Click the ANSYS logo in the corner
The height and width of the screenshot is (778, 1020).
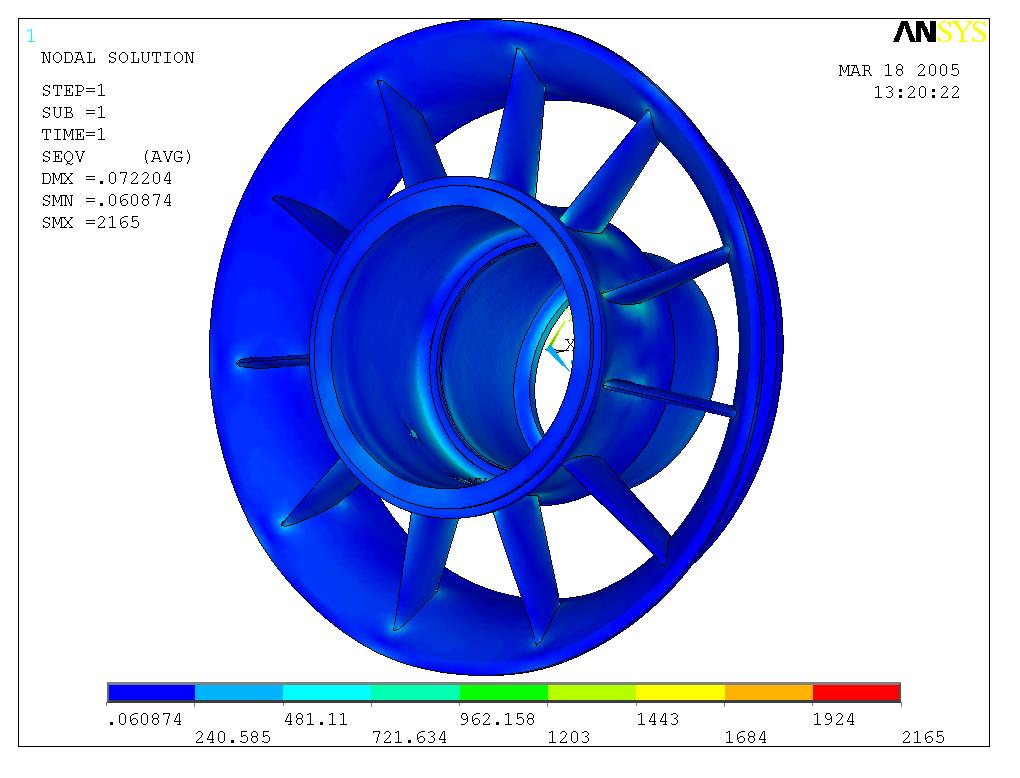(x=939, y=33)
